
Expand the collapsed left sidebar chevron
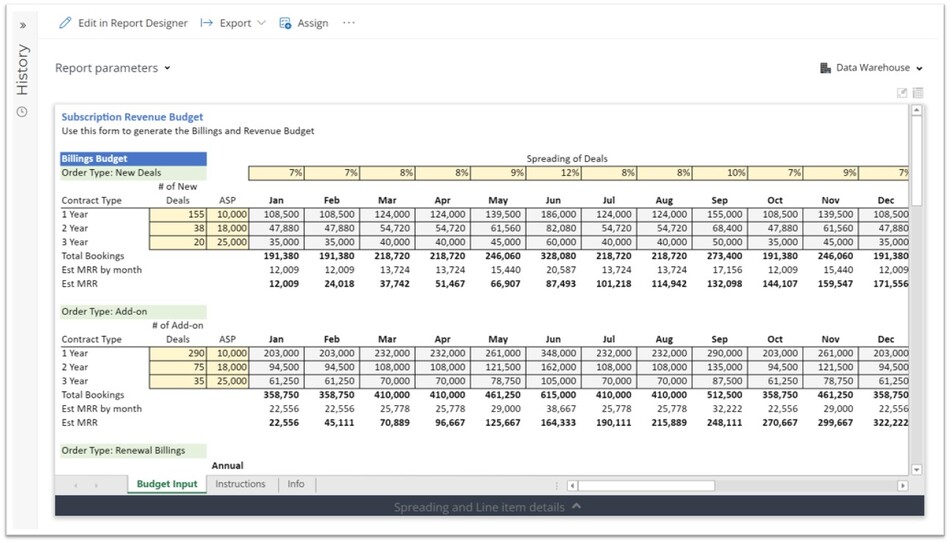click(x=23, y=25)
